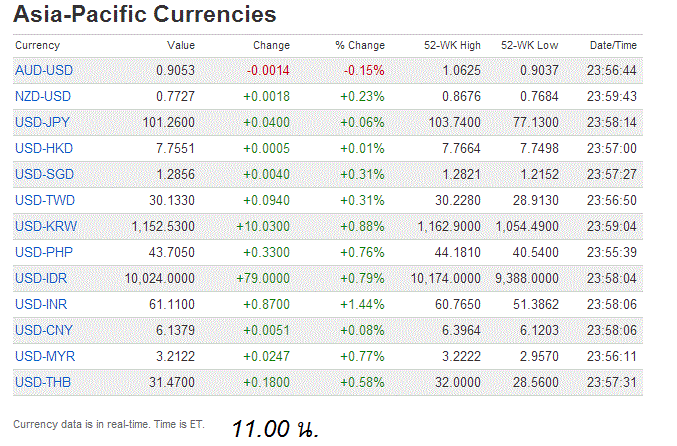The height and width of the screenshot is (446, 677).
Task: Open the USD-THB currency link
Action: tap(44, 382)
